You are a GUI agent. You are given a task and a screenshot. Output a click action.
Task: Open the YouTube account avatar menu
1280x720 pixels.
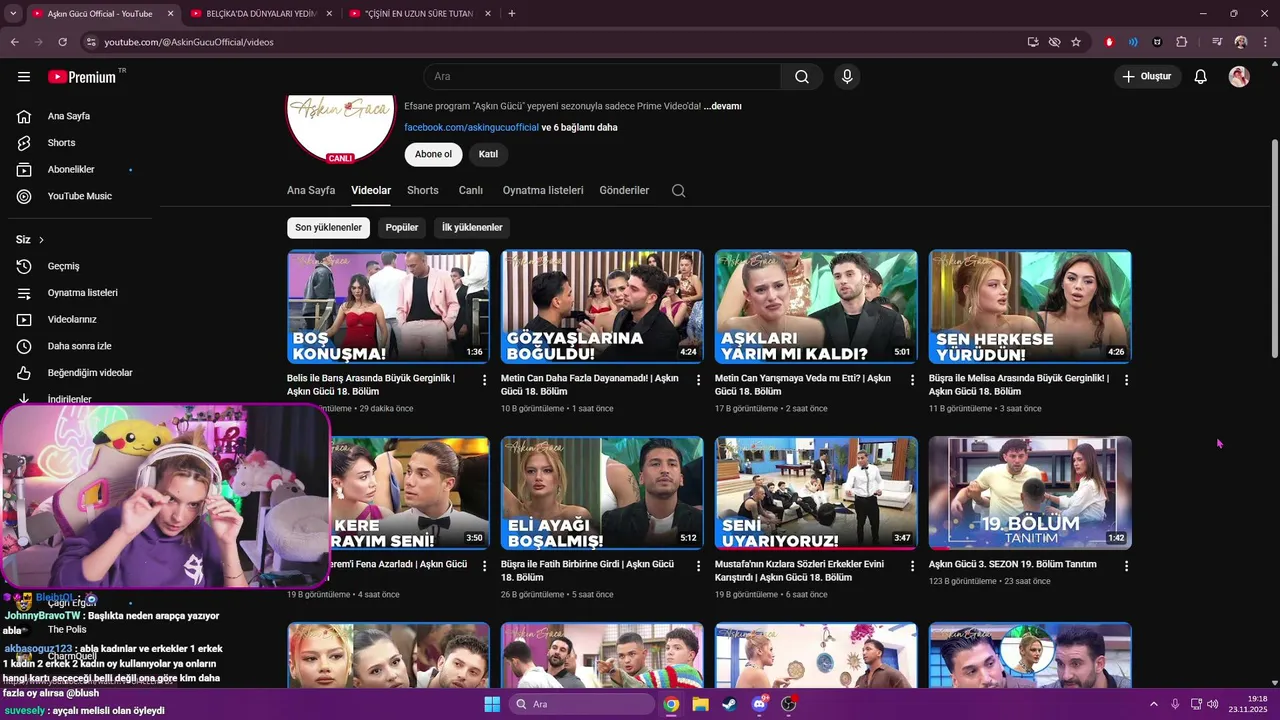[x=1239, y=77]
